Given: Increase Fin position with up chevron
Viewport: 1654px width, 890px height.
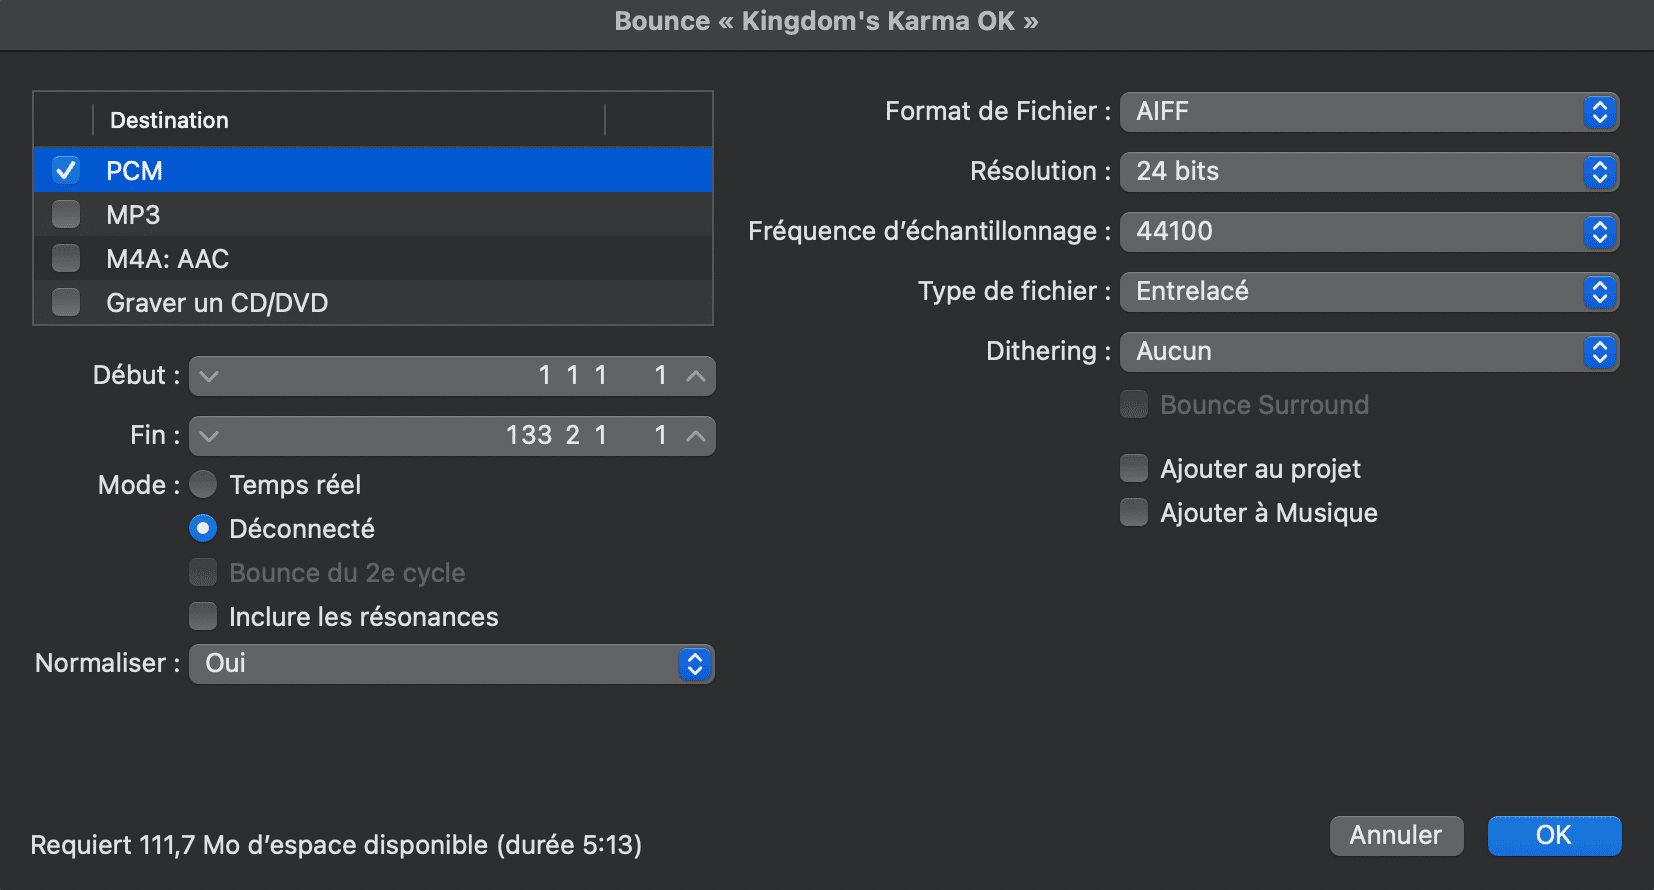Looking at the screenshot, I should pyautogui.click(x=696, y=436).
